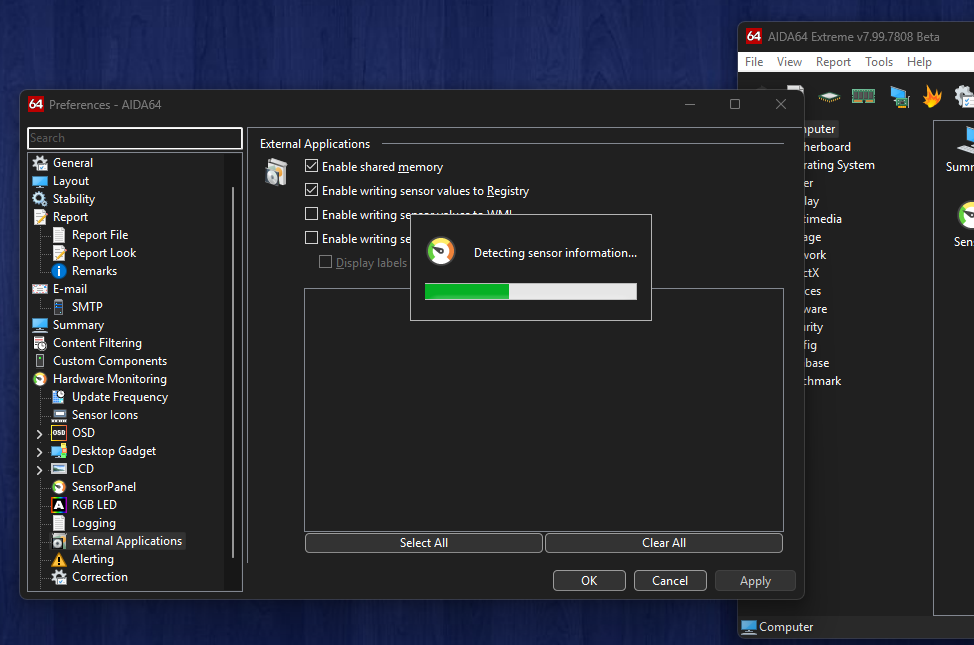Screen dimensions: 974x645
Task: Check the fourth Enable writing checkbox
Action: [312, 237]
